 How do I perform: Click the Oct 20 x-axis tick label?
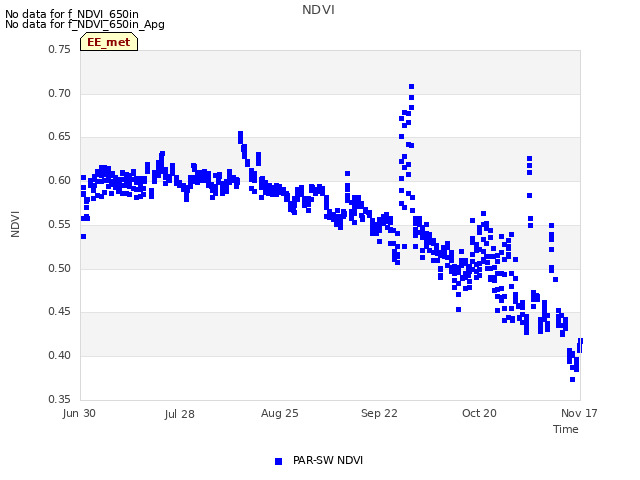click(x=479, y=413)
